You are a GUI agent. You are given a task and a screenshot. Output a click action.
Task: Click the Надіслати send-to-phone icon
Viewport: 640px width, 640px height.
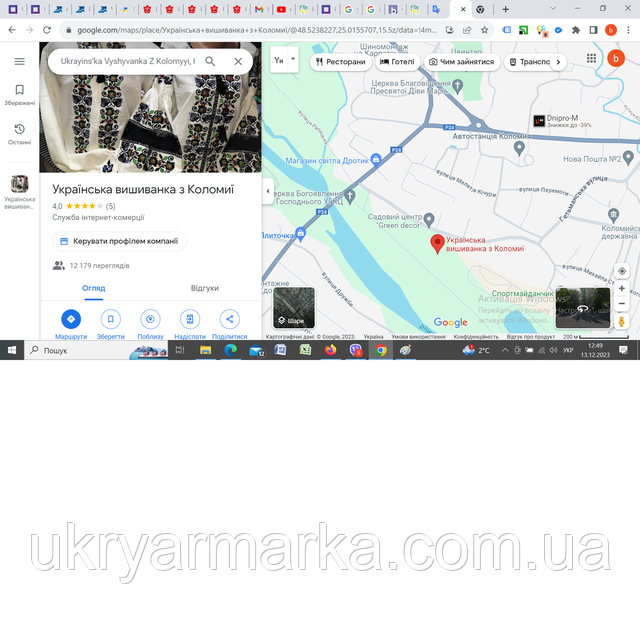190,319
